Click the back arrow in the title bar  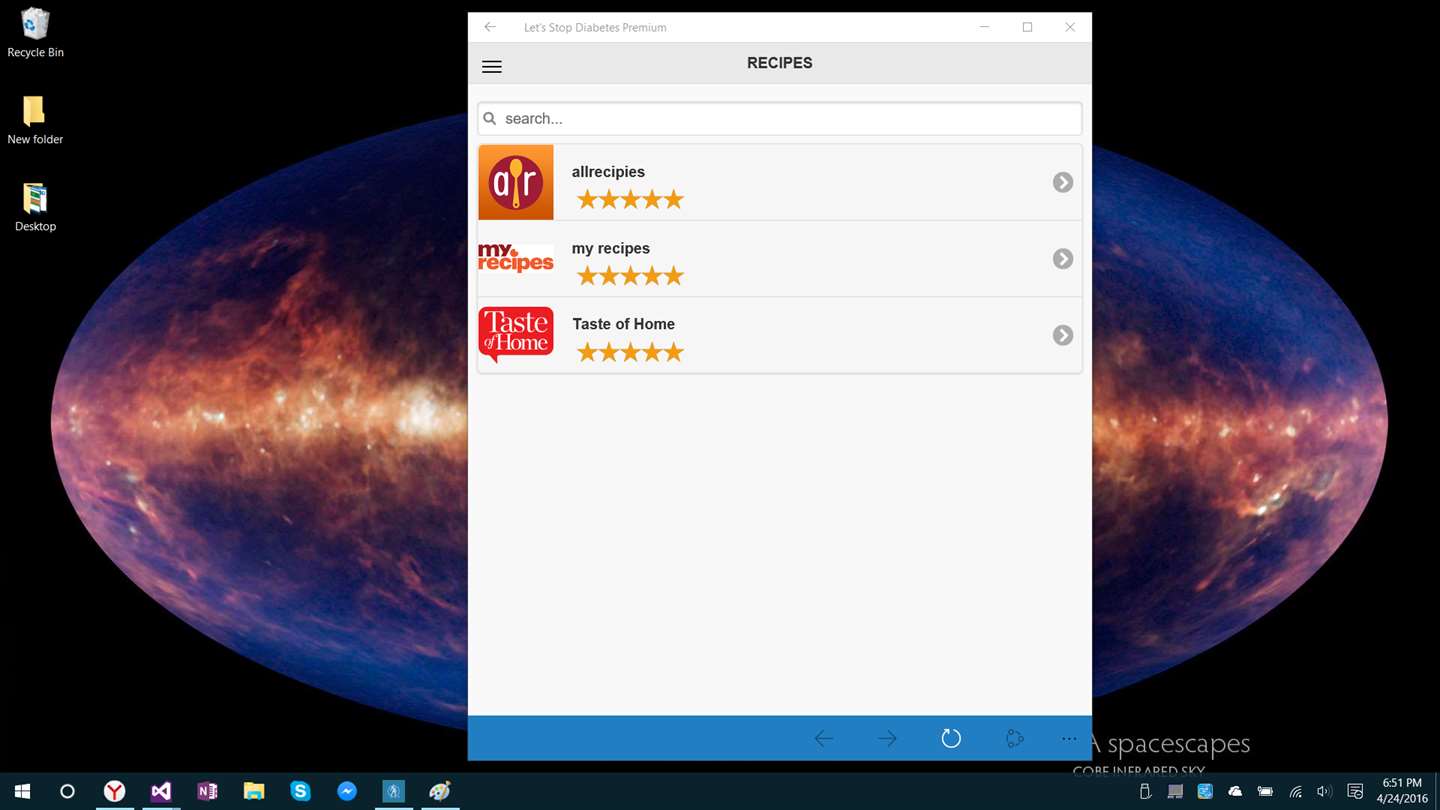(x=490, y=27)
